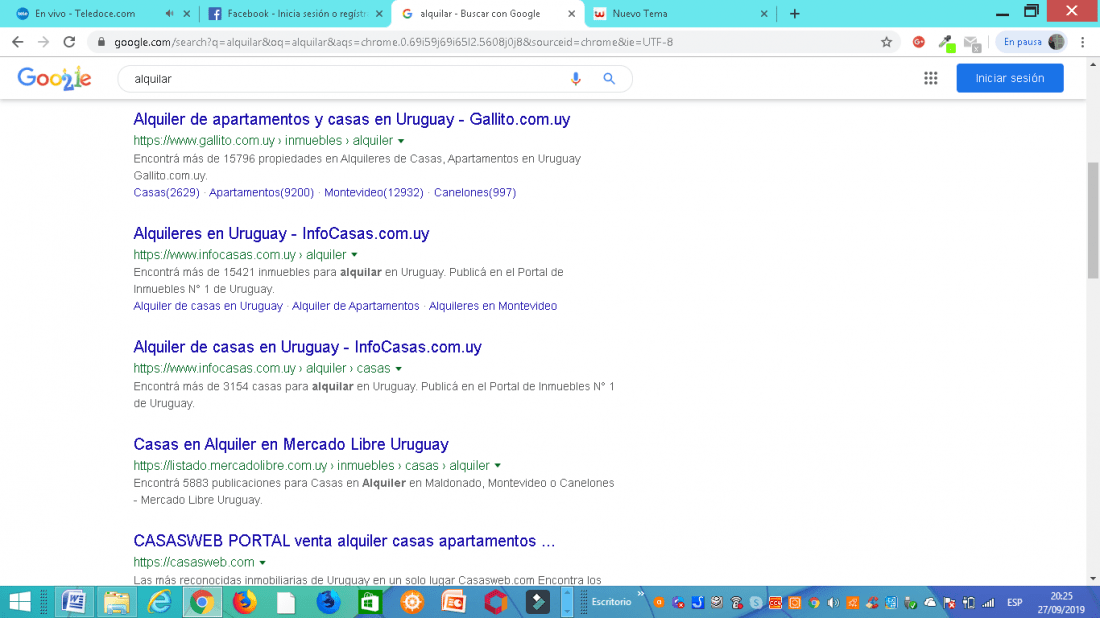Expand the mercadolibre result URL dropdown arrow
The width and height of the screenshot is (1100, 618).
click(497, 466)
